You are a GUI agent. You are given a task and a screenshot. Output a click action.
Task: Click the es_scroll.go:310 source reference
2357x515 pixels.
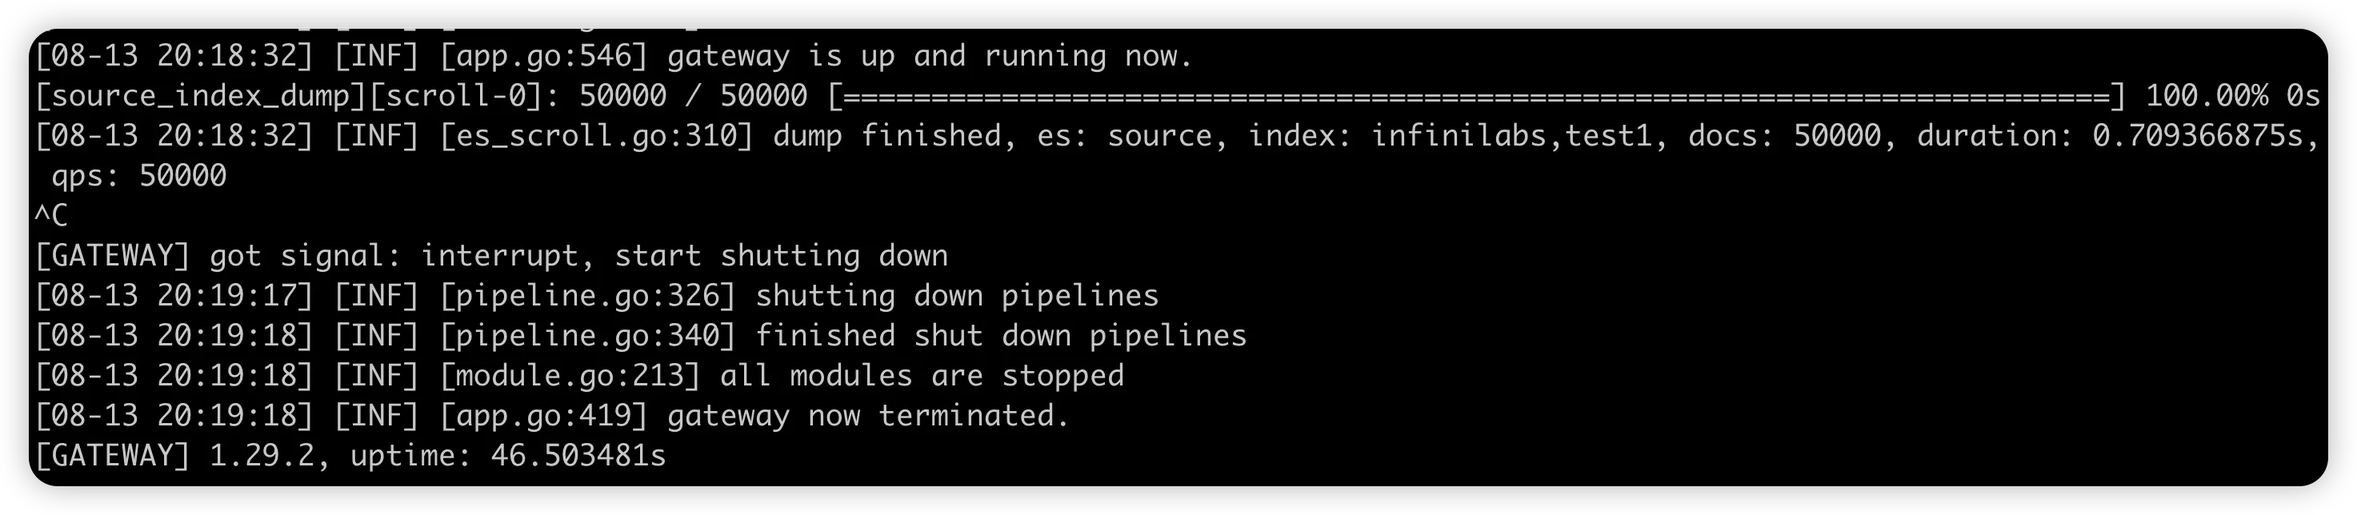pos(596,136)
